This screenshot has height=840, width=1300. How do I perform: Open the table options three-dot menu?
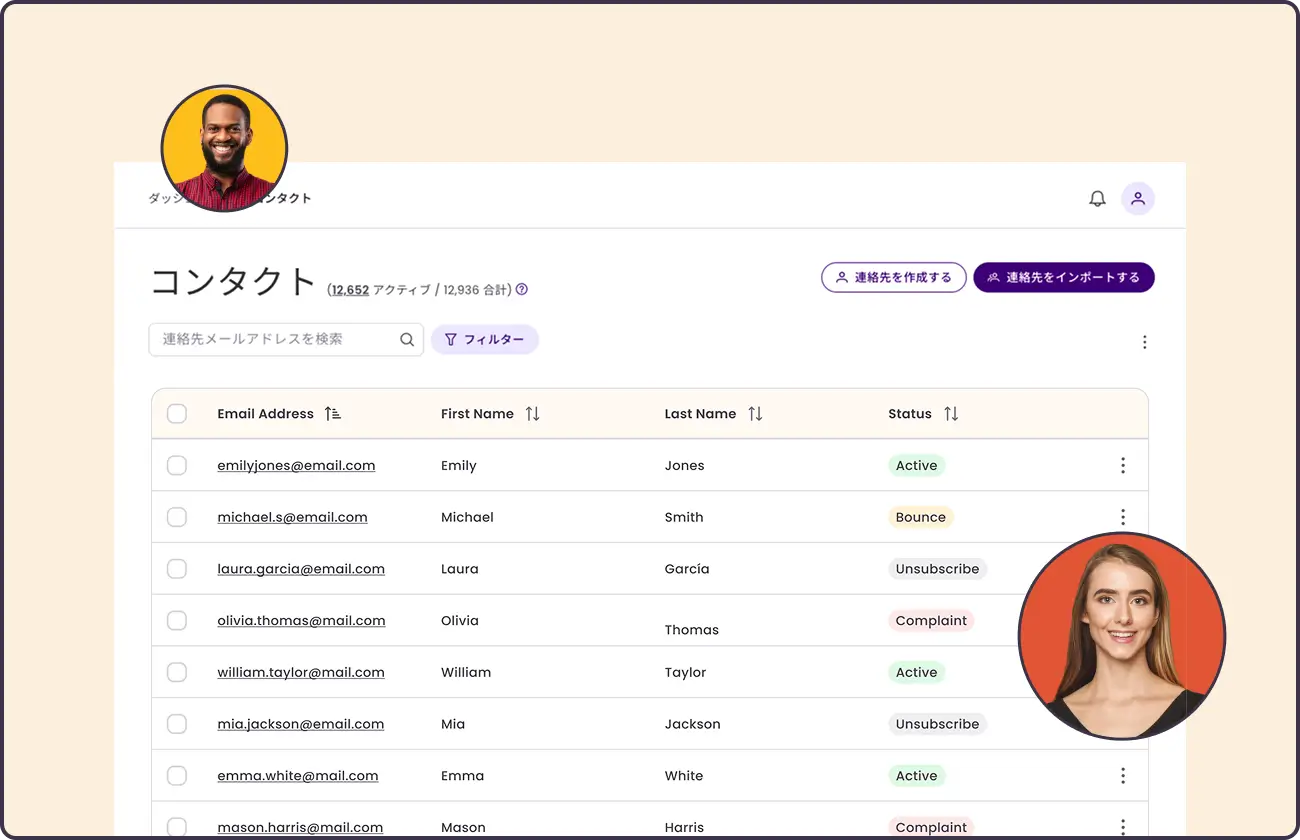1144,342
